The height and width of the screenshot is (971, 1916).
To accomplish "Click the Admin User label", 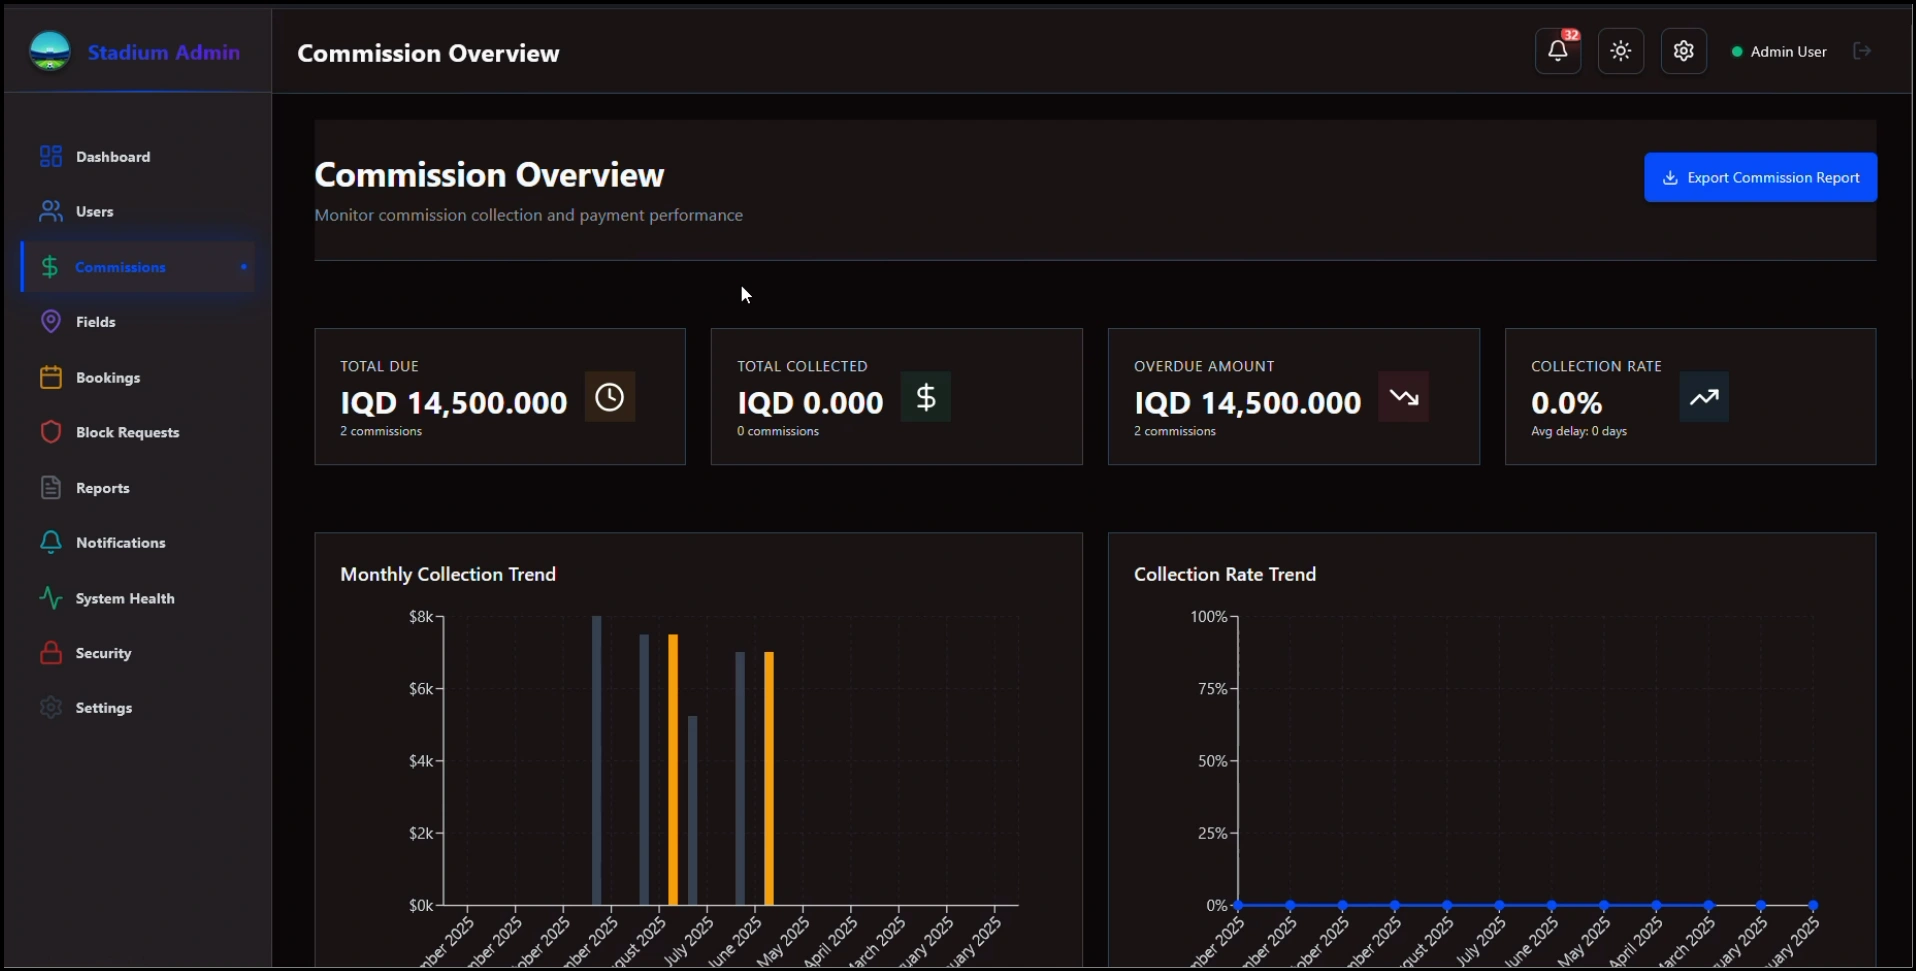I will click(1789, 50).
